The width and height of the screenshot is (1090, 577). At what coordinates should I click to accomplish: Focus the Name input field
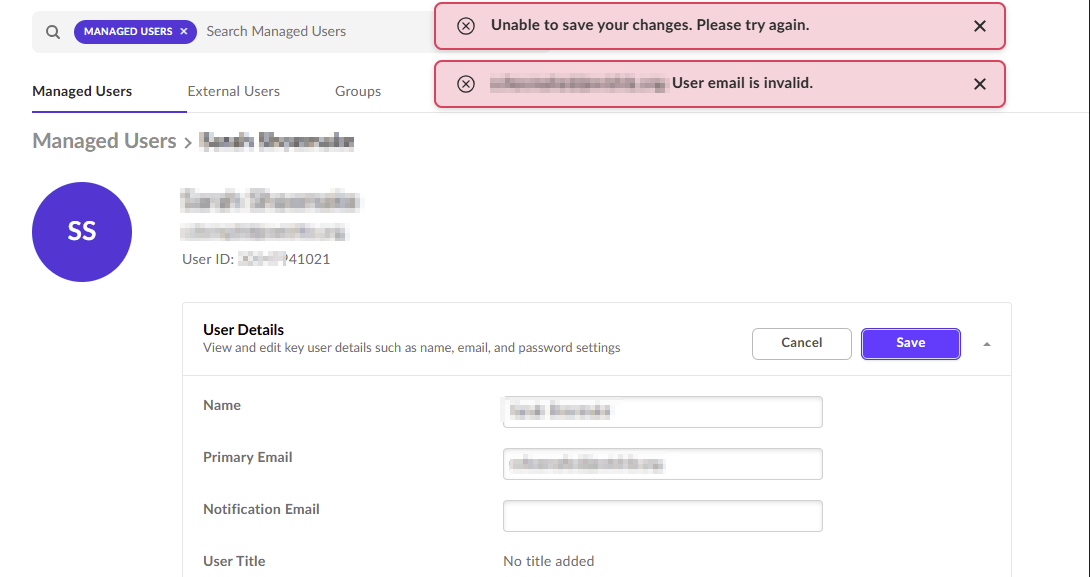point(662,412)
